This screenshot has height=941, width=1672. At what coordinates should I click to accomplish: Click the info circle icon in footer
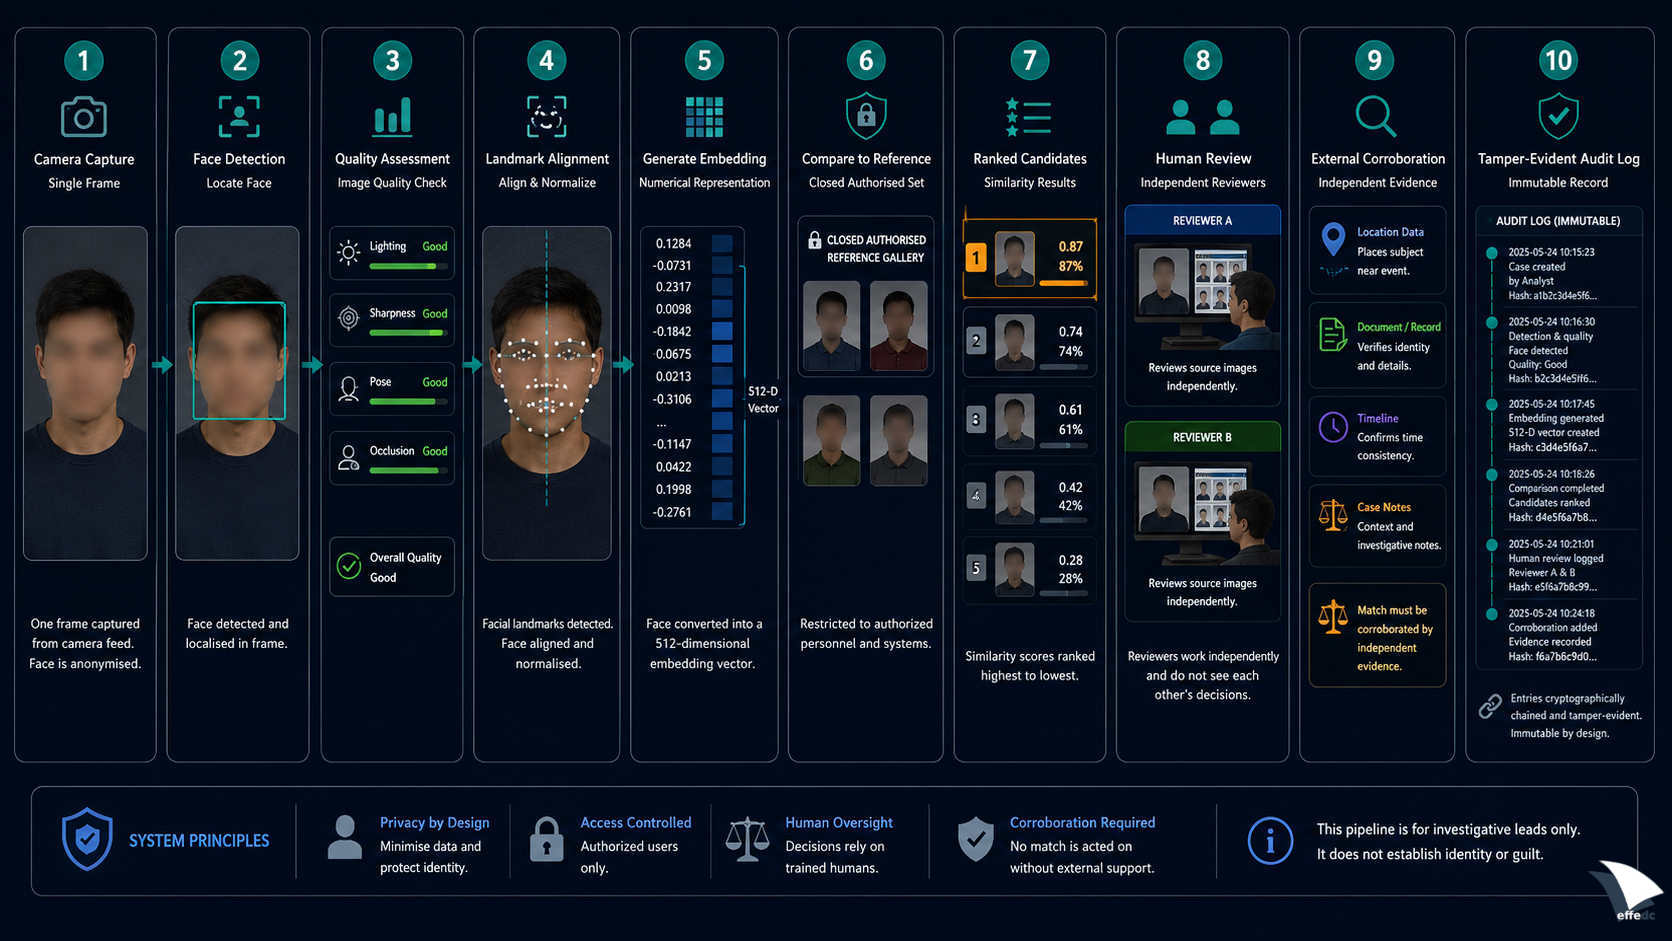(x=1270, y=841)
